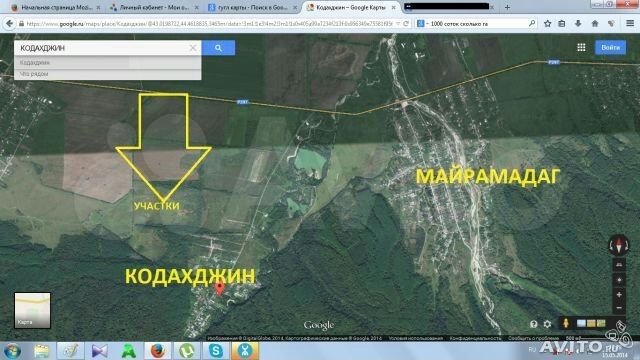This screenshot has width=640, height=360.
Task: Click the browser address bar URL
Action: [x=209, y=24]
